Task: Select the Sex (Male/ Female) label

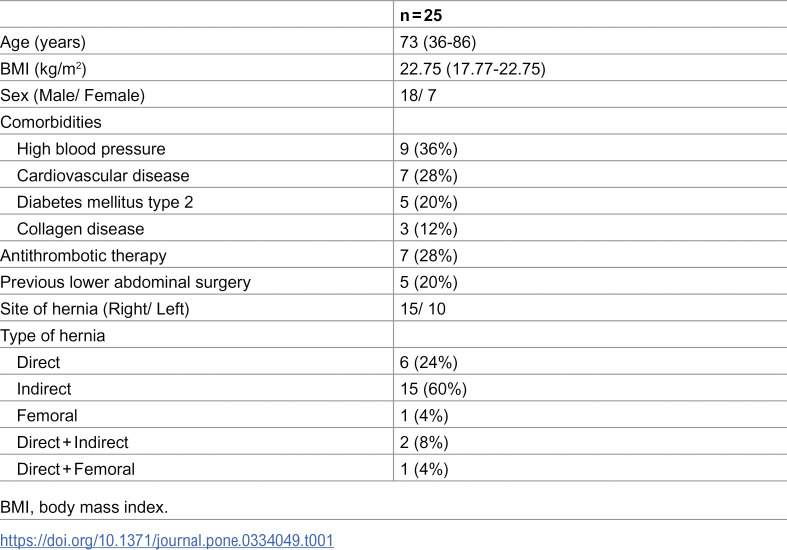Action: point(72,95)
